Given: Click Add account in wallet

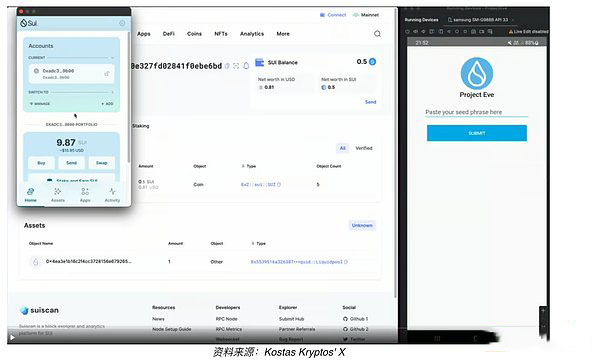Looking at the screenshot, I should [107, 104].
